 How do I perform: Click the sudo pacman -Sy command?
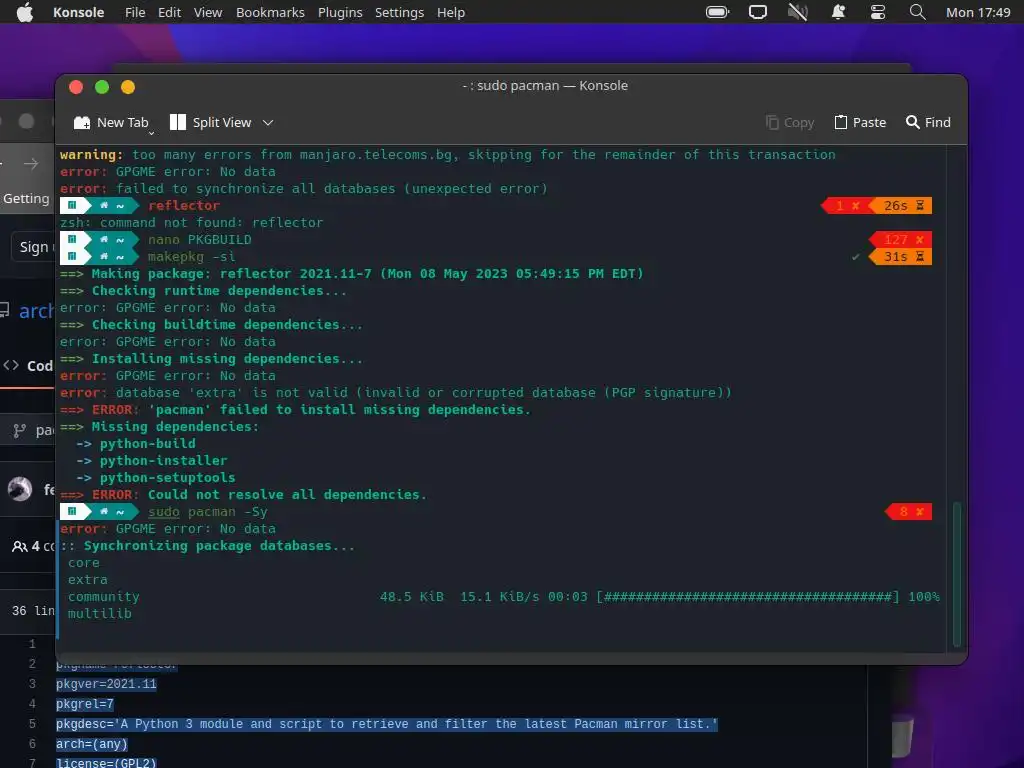(x=208, y=511)
